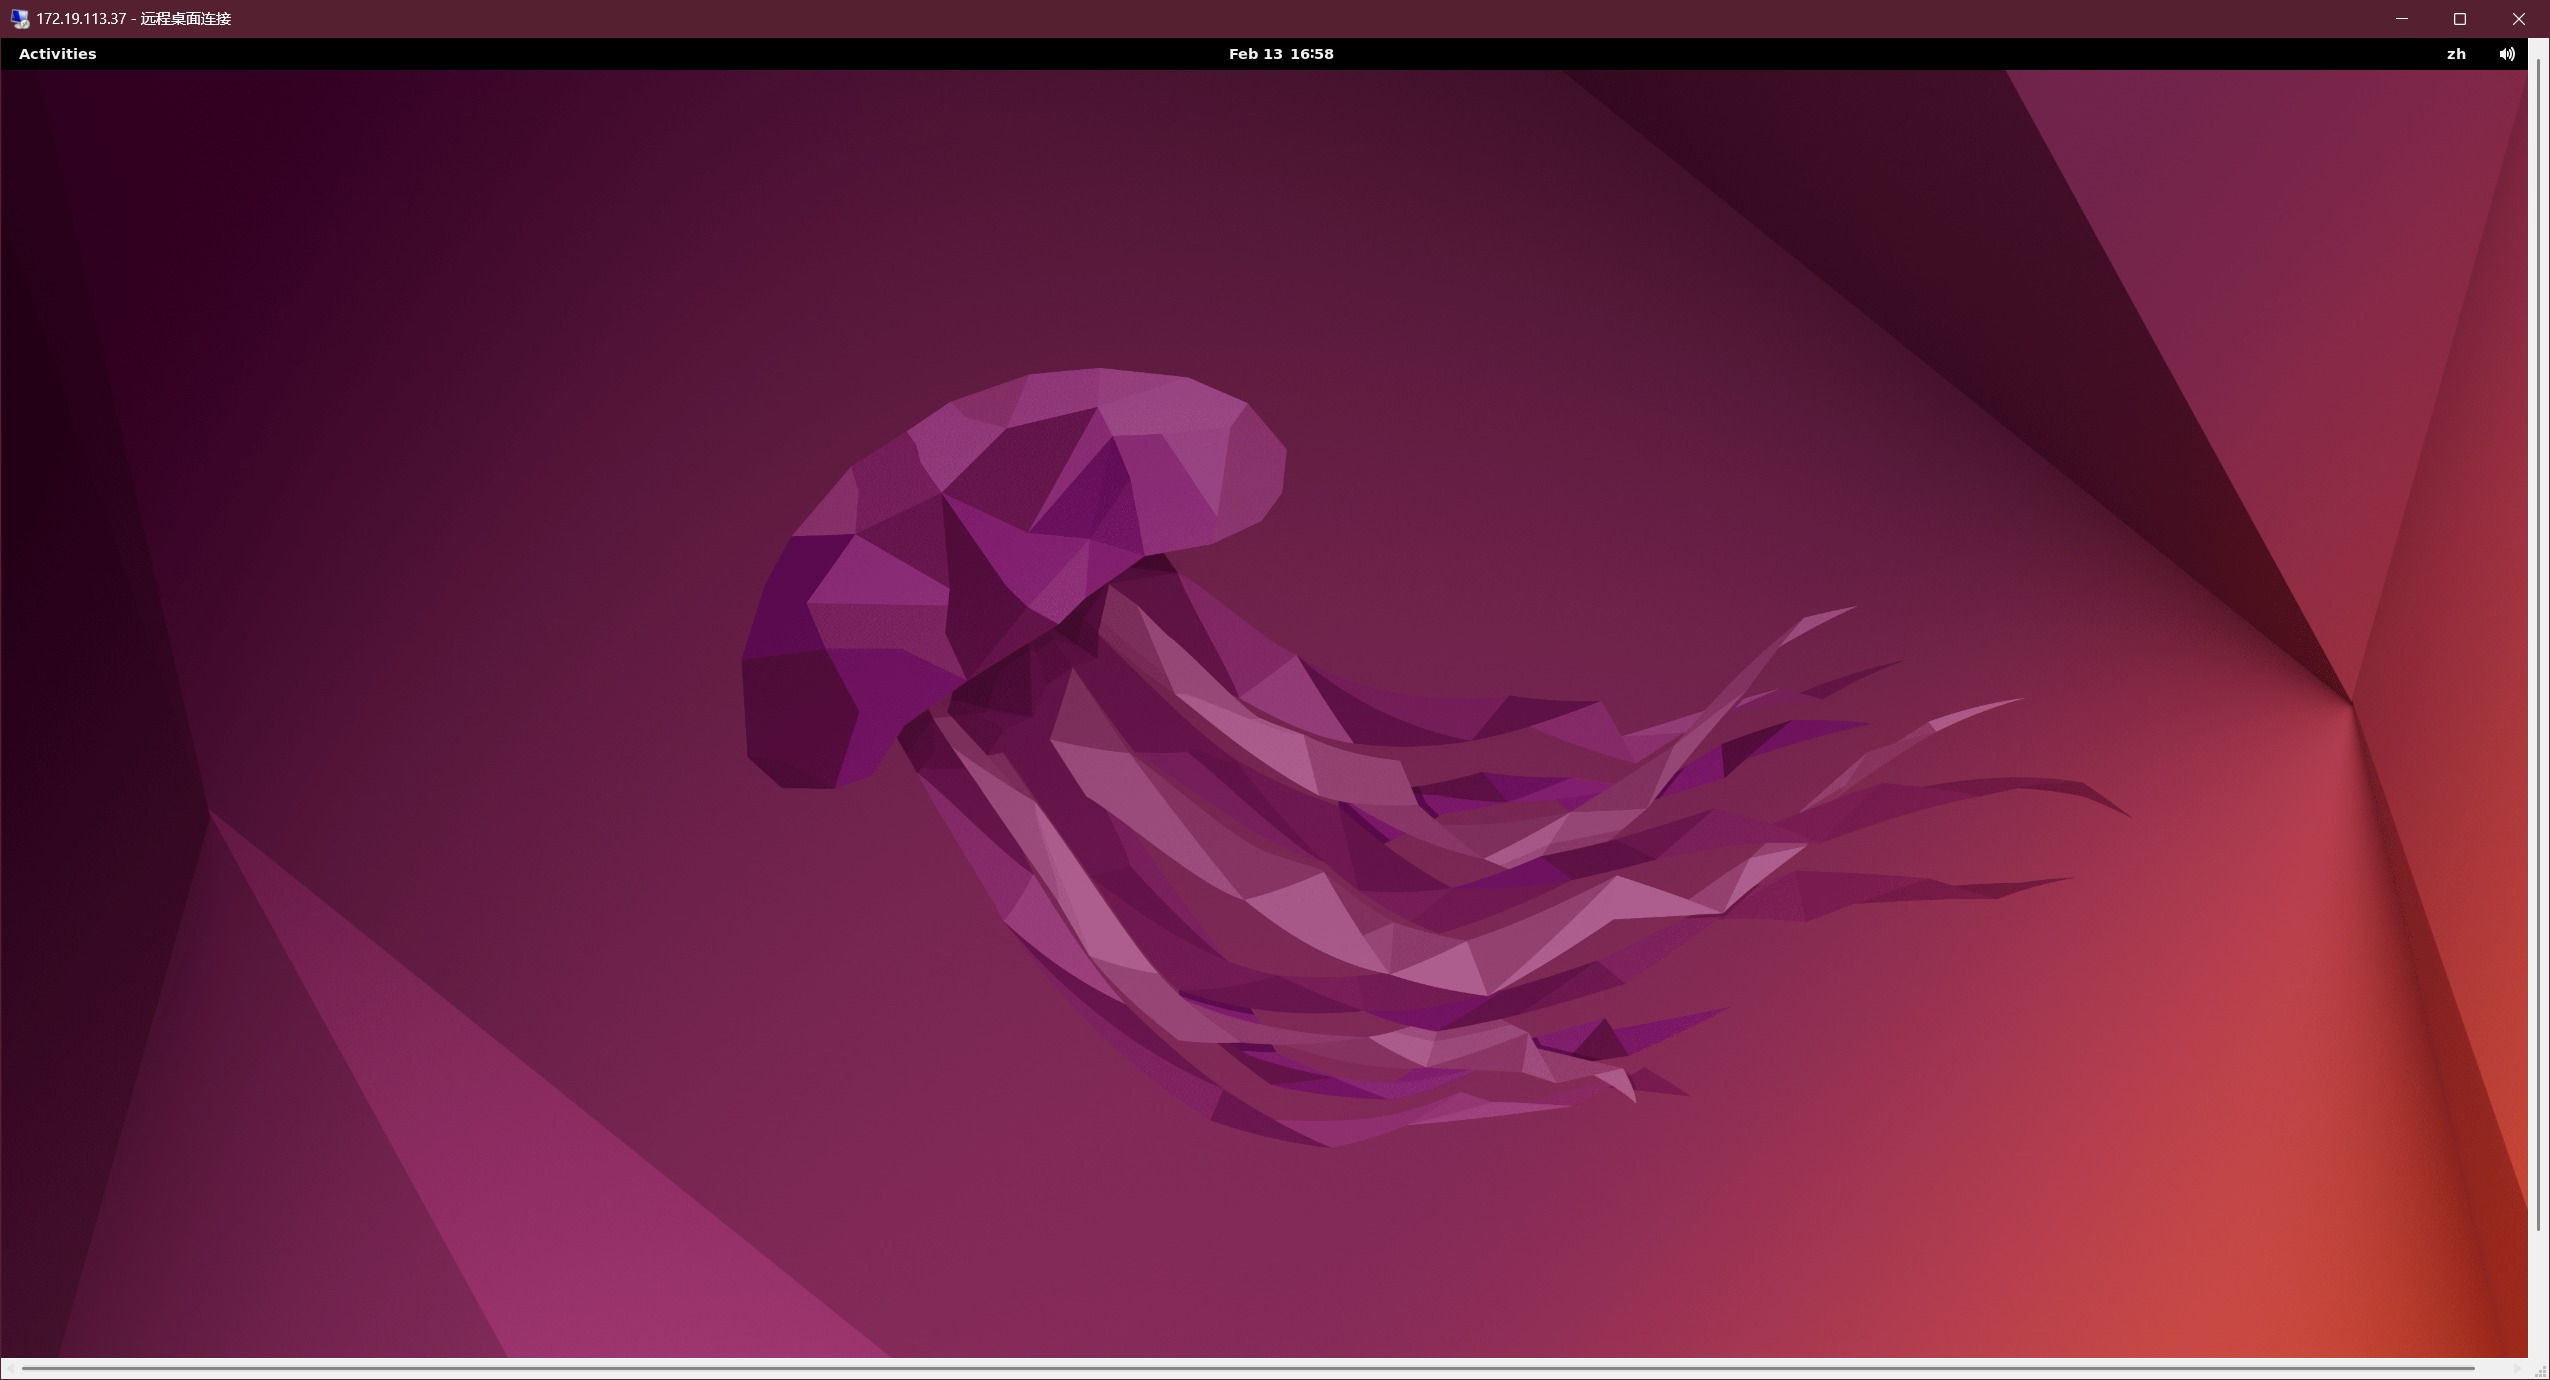The height and width of the screenshot is (1380, 2550).
Task: Click the horizontal scrollbar right arrow
Action: coord(2517,1369)
